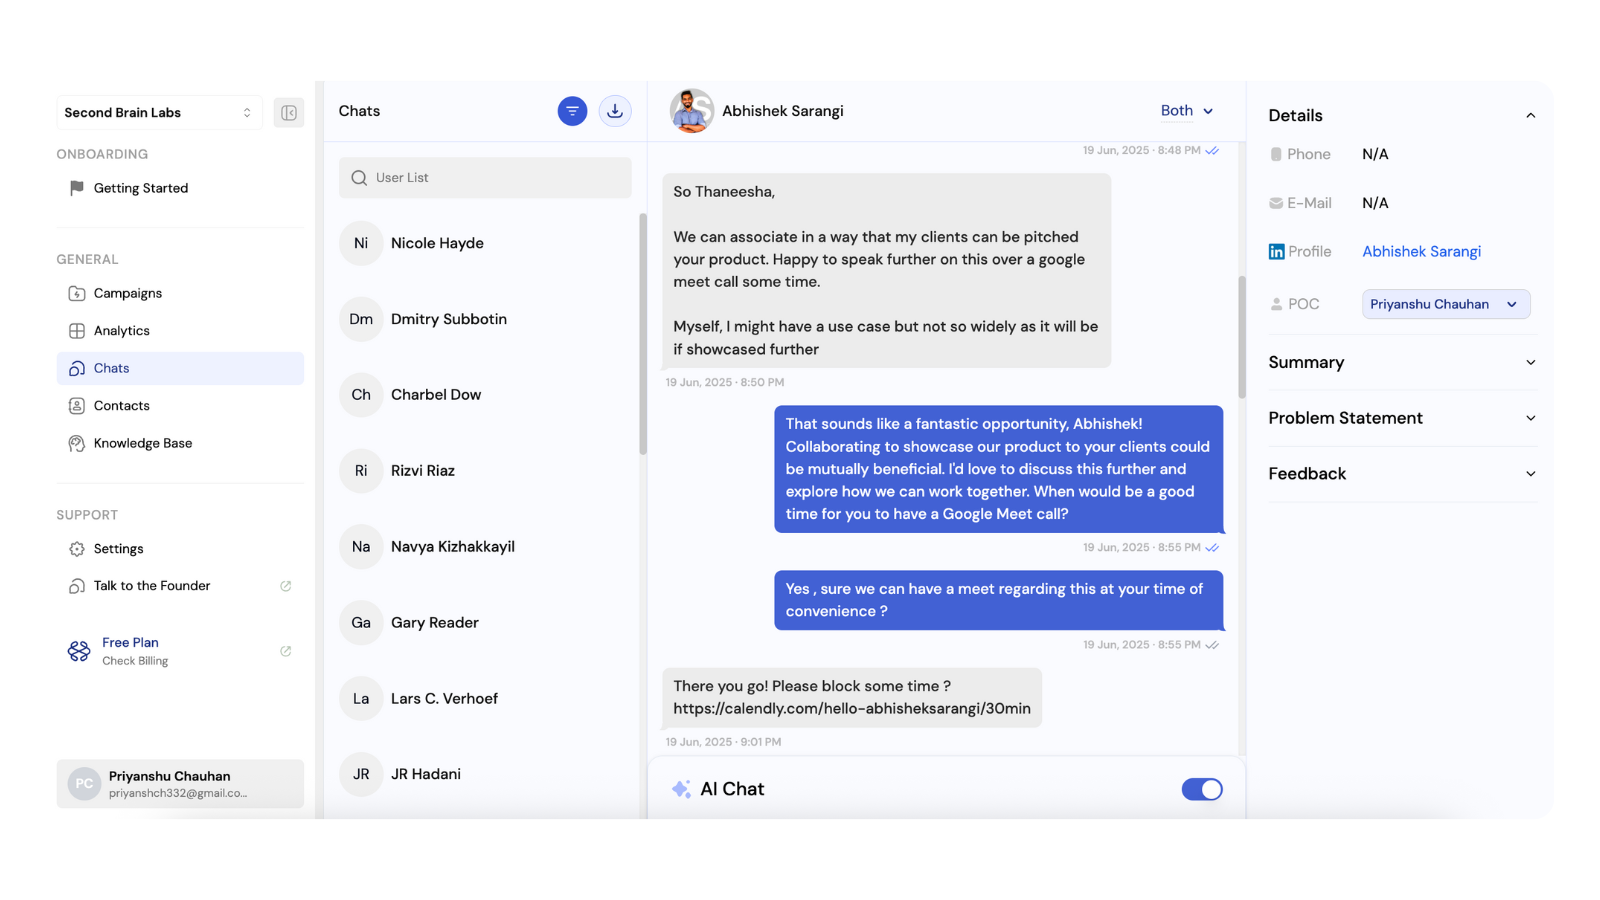
Task: Click the chat filter icon
Action: tap(572, 111)
